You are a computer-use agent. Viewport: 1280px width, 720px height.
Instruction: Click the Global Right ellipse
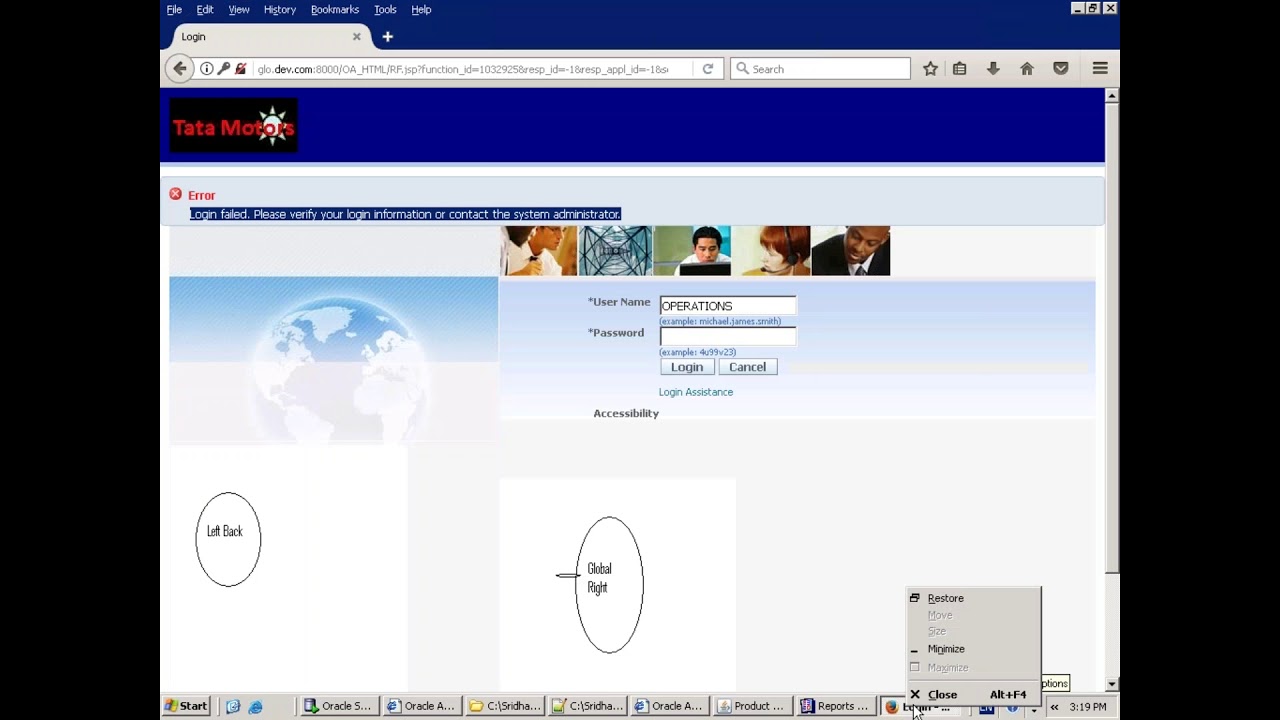point(609,585)
